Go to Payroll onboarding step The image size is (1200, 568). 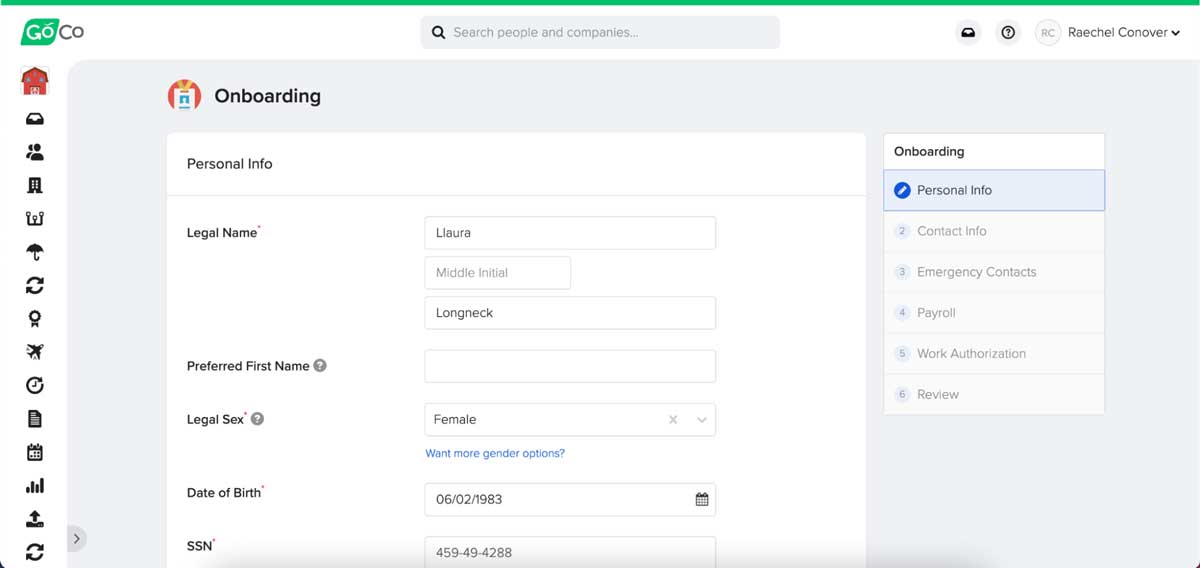click(x=994, y=313)
